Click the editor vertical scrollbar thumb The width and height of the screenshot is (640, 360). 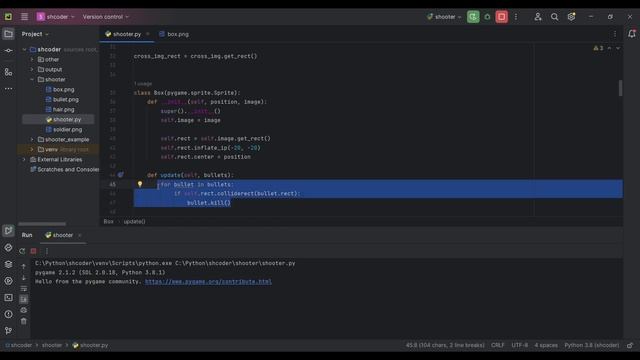coord(620,88)
